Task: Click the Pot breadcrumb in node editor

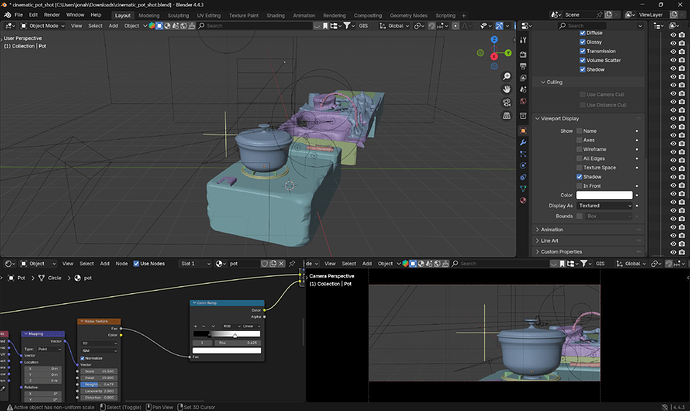Action: [17, 278]
